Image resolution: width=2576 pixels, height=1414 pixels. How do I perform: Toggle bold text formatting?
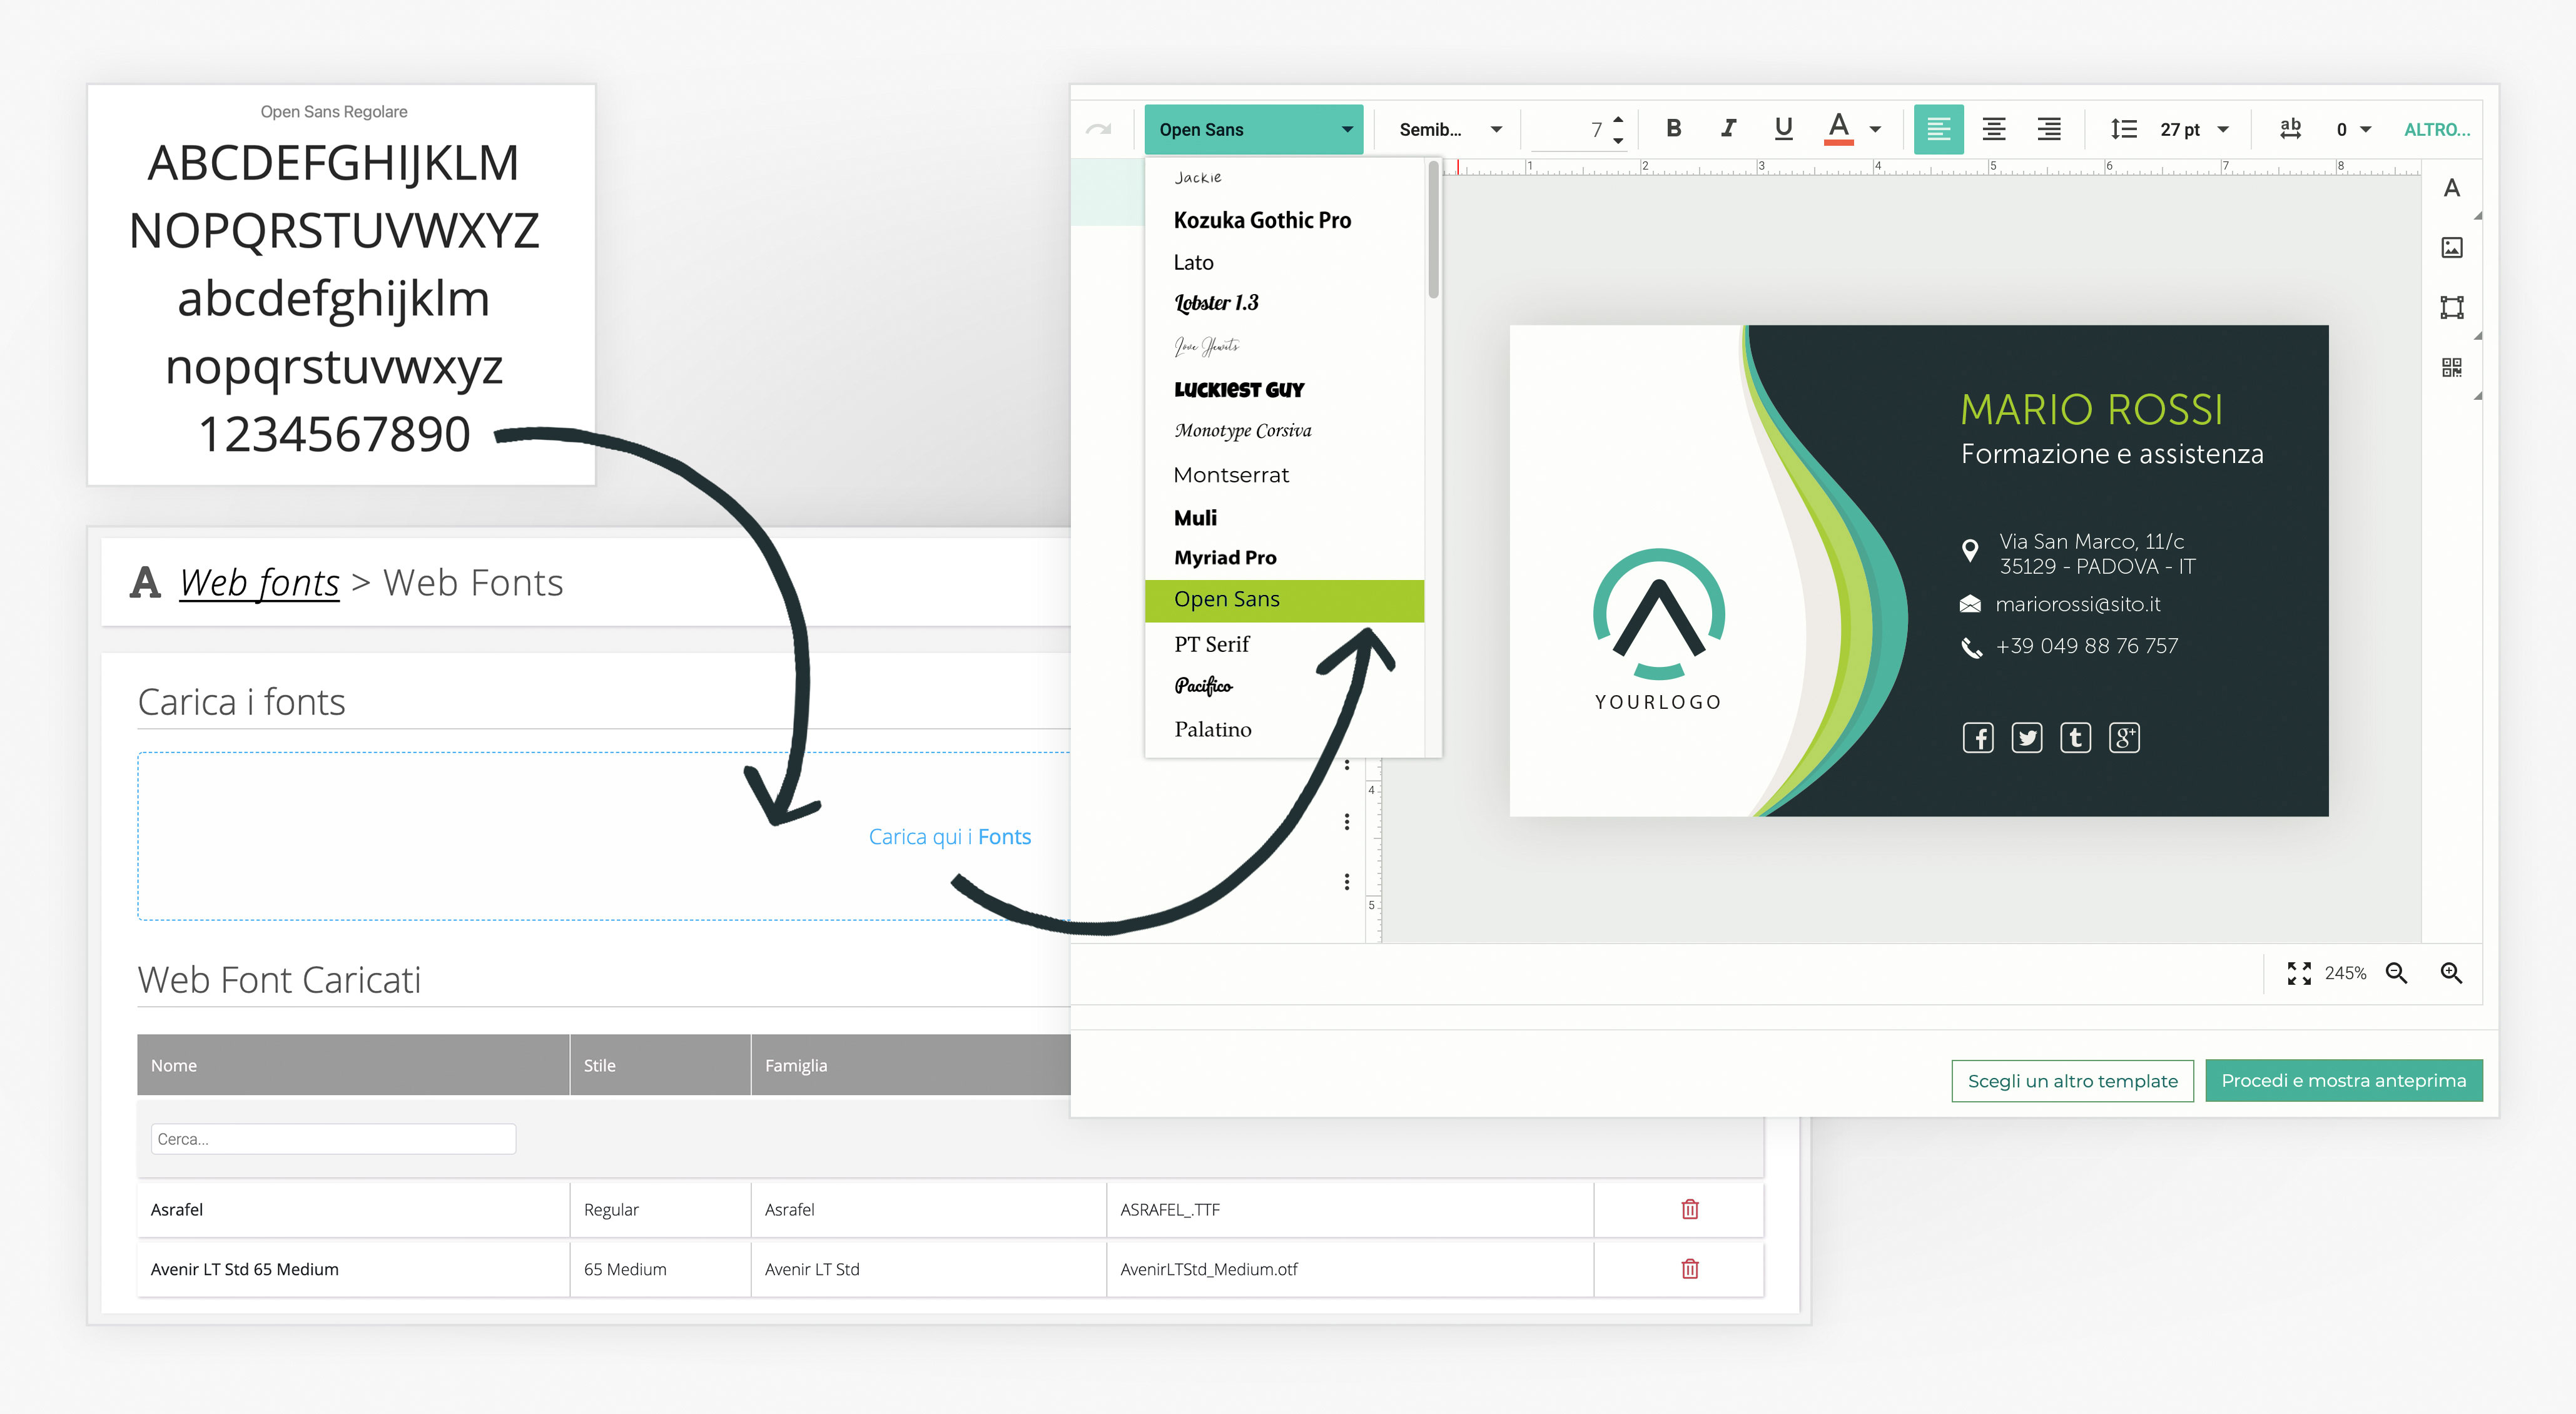[x=1673, y=129]
